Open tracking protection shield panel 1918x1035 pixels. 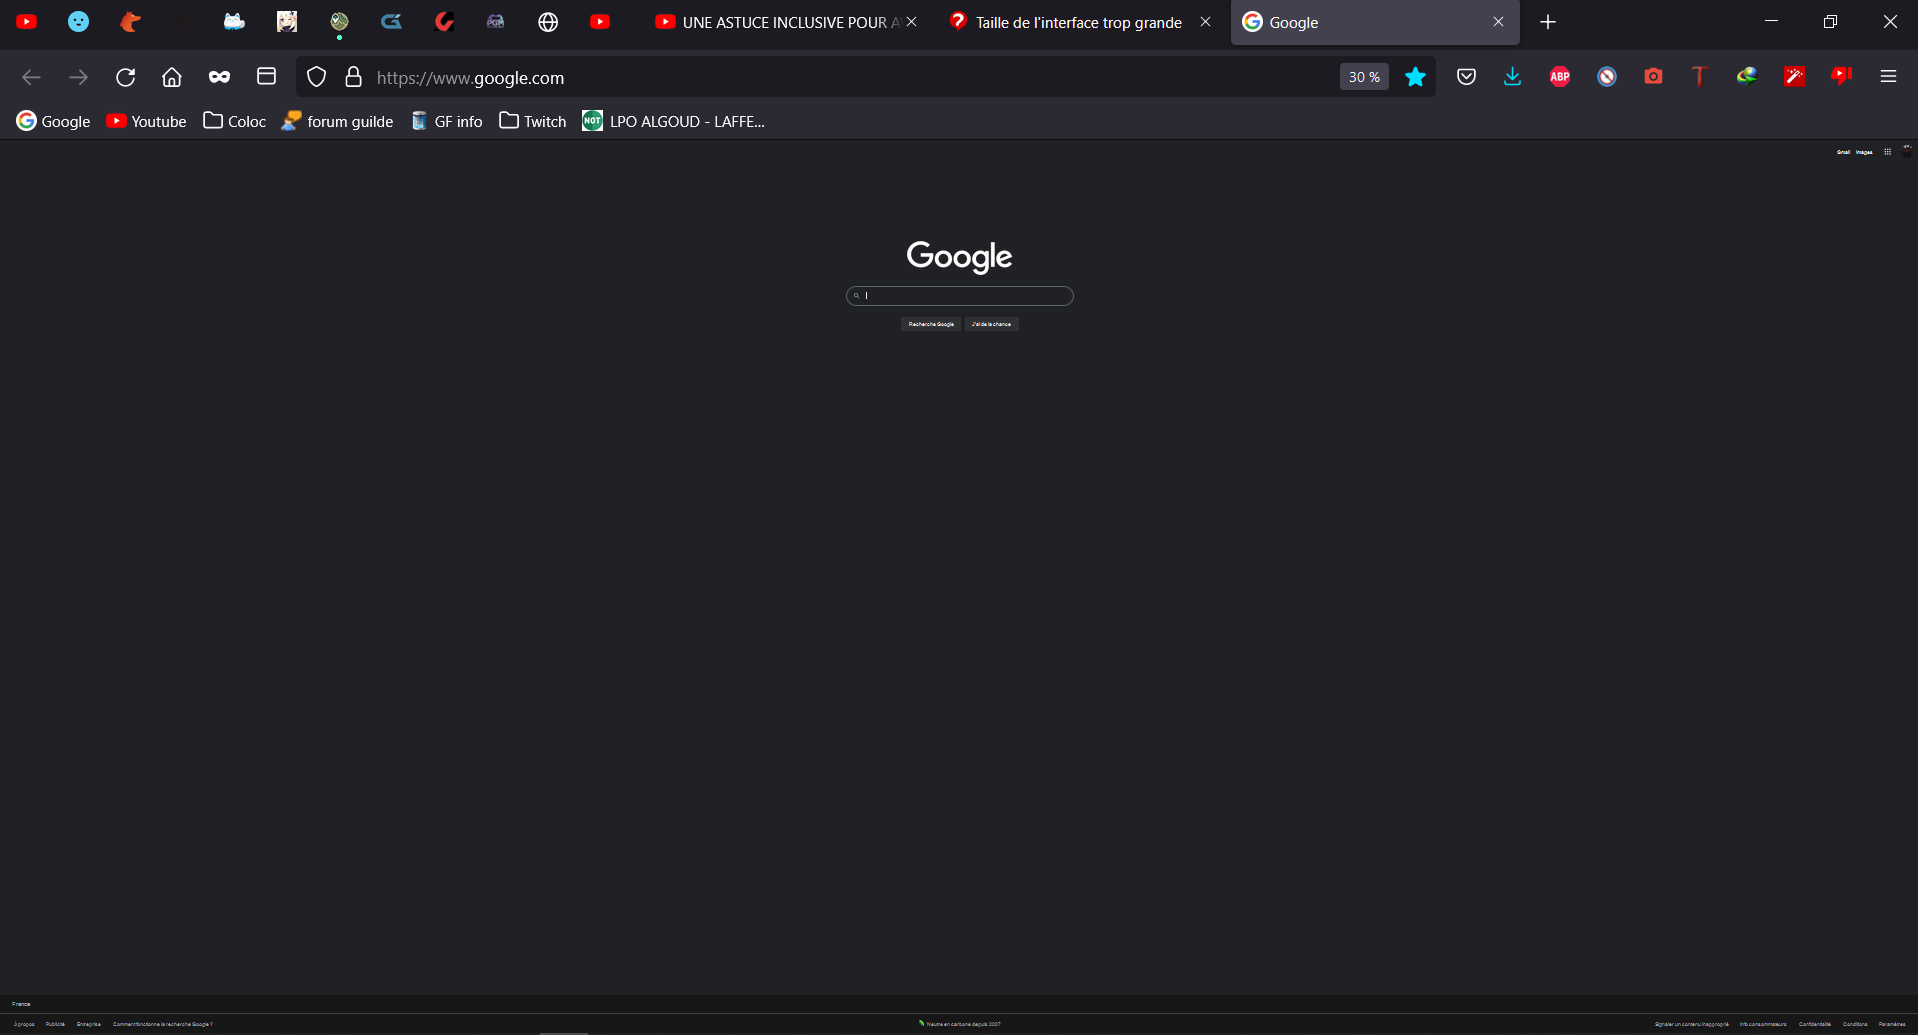point(316,77)
